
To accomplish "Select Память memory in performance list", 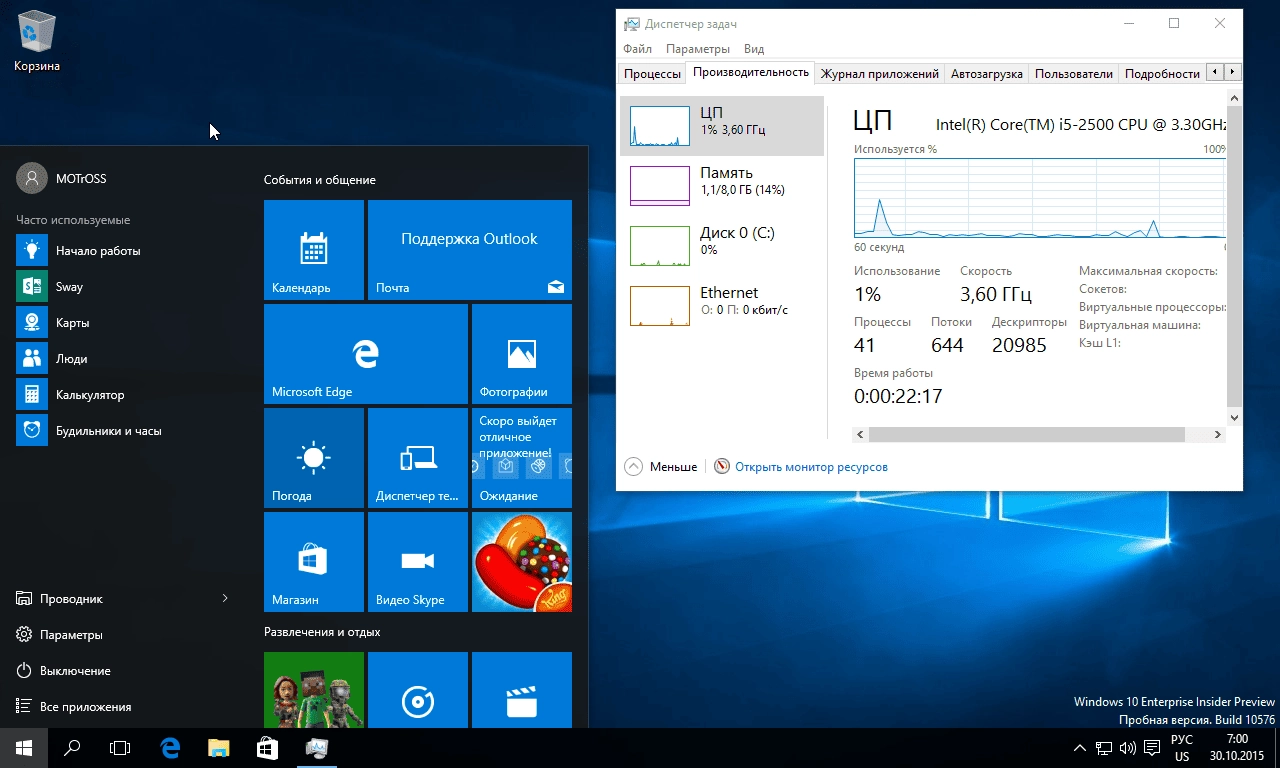I will click(722, 186).
